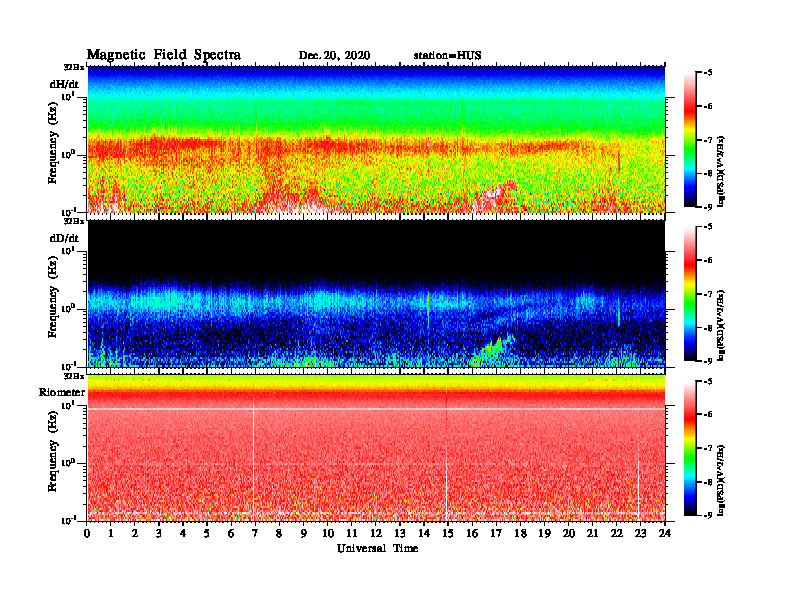Click the rising-tone burst near 17 UT in dH/dt panel
Screen dimensions: 792x612
coord(495,194)
